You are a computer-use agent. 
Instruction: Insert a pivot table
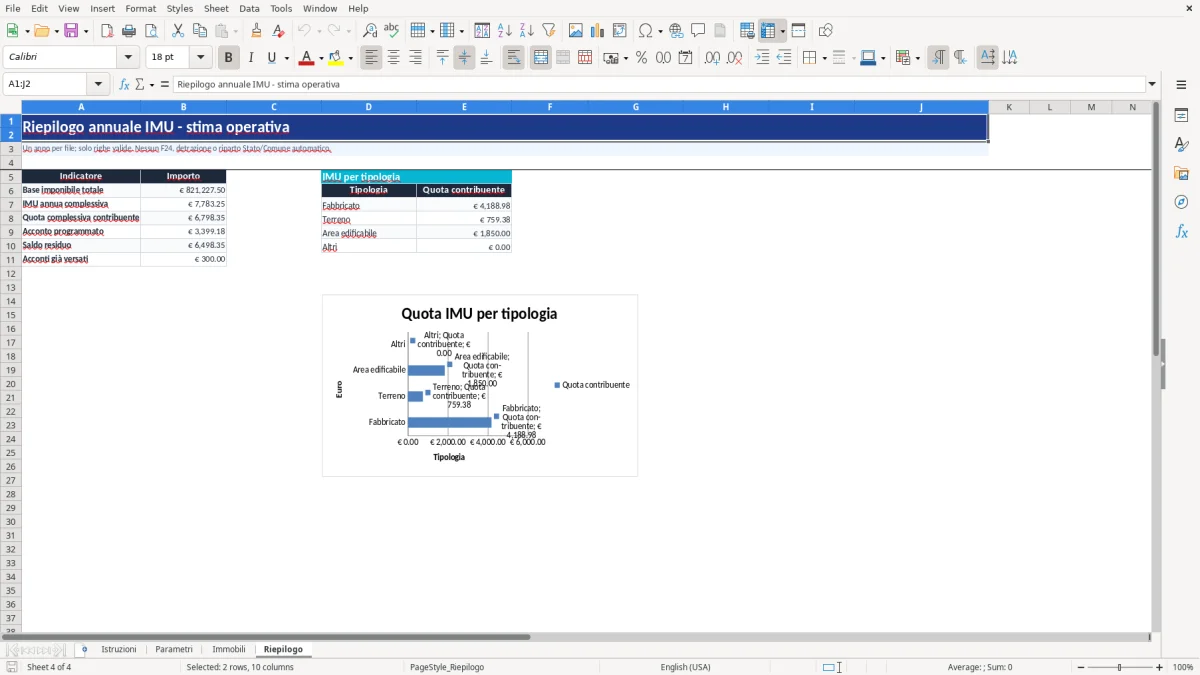point(620,31)
